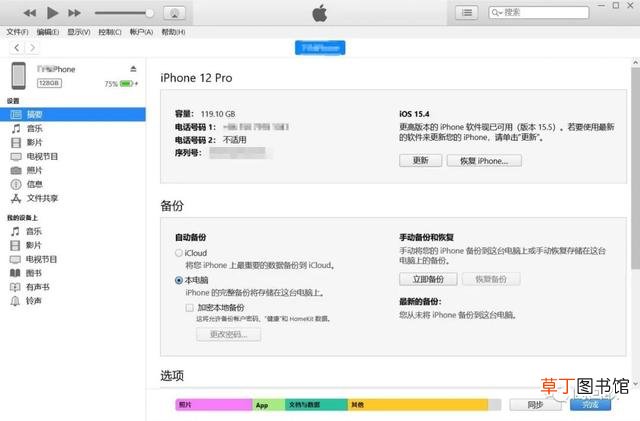Select 电视节目 under 我的设备上
Screen dimensions: 640x421
41,259
